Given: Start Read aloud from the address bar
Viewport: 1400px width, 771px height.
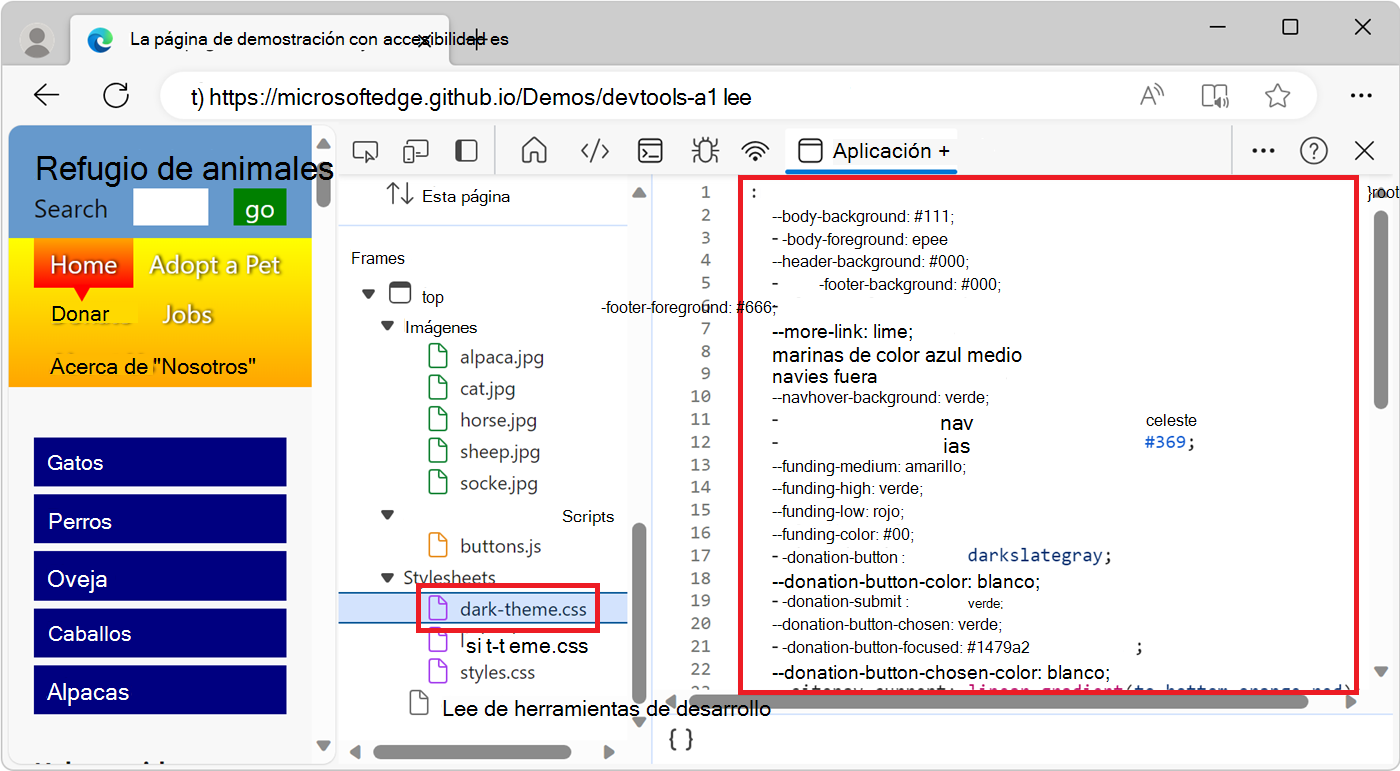Looking at the screenshot, I should 1151,94.
